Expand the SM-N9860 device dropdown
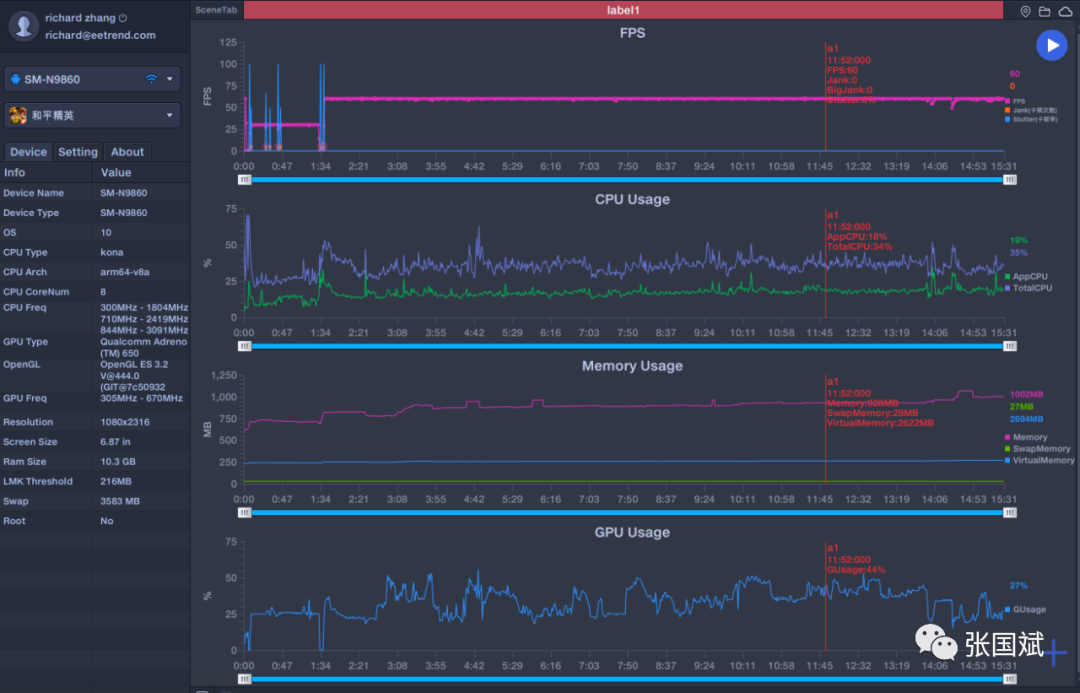Screen dimensions: 1080x693 coord(170,79)
